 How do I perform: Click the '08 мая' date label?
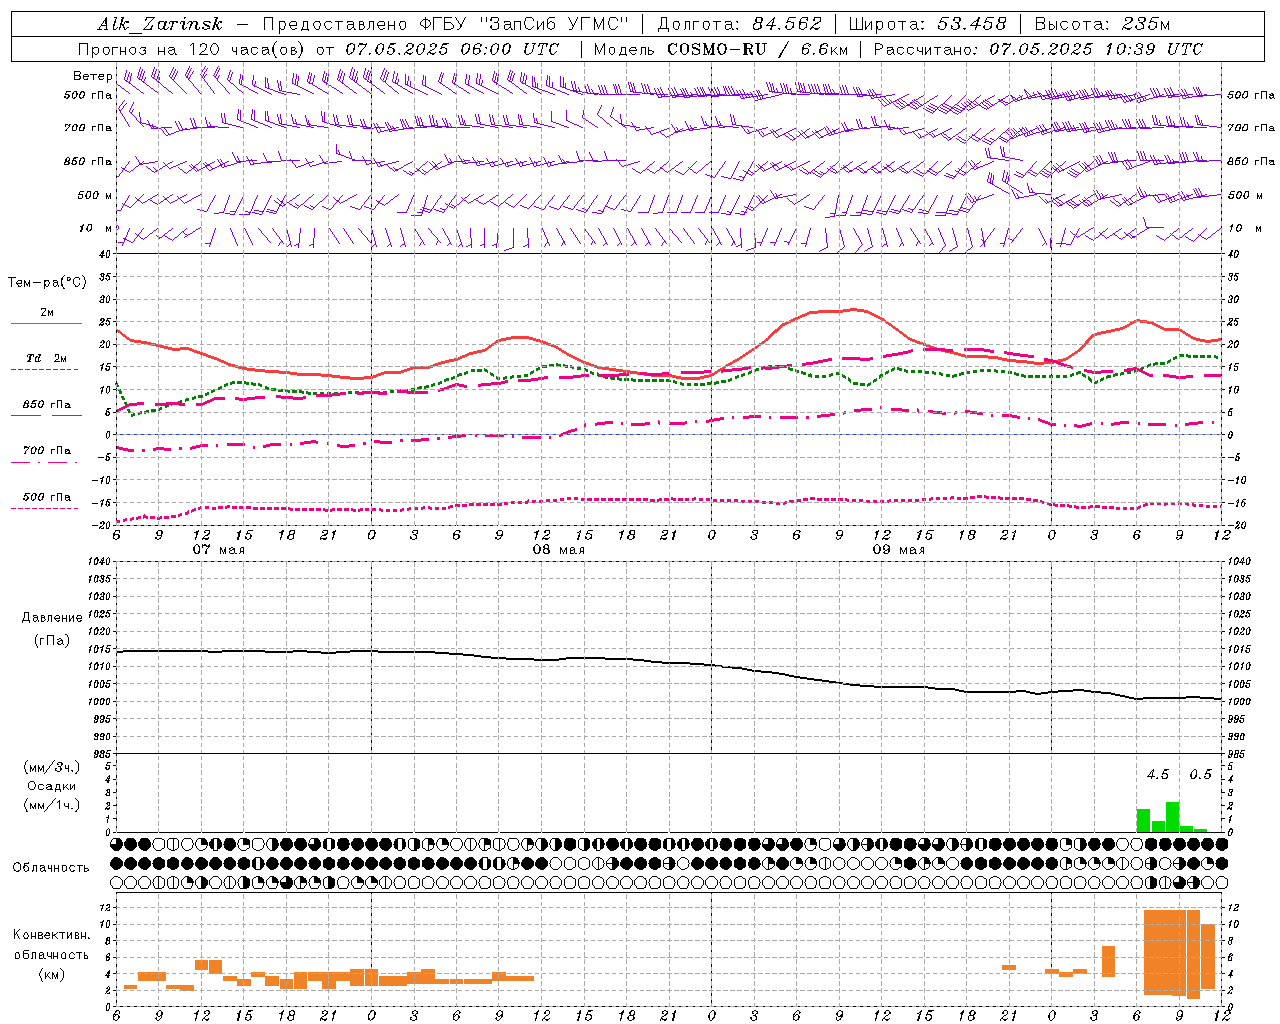[559, 550]
